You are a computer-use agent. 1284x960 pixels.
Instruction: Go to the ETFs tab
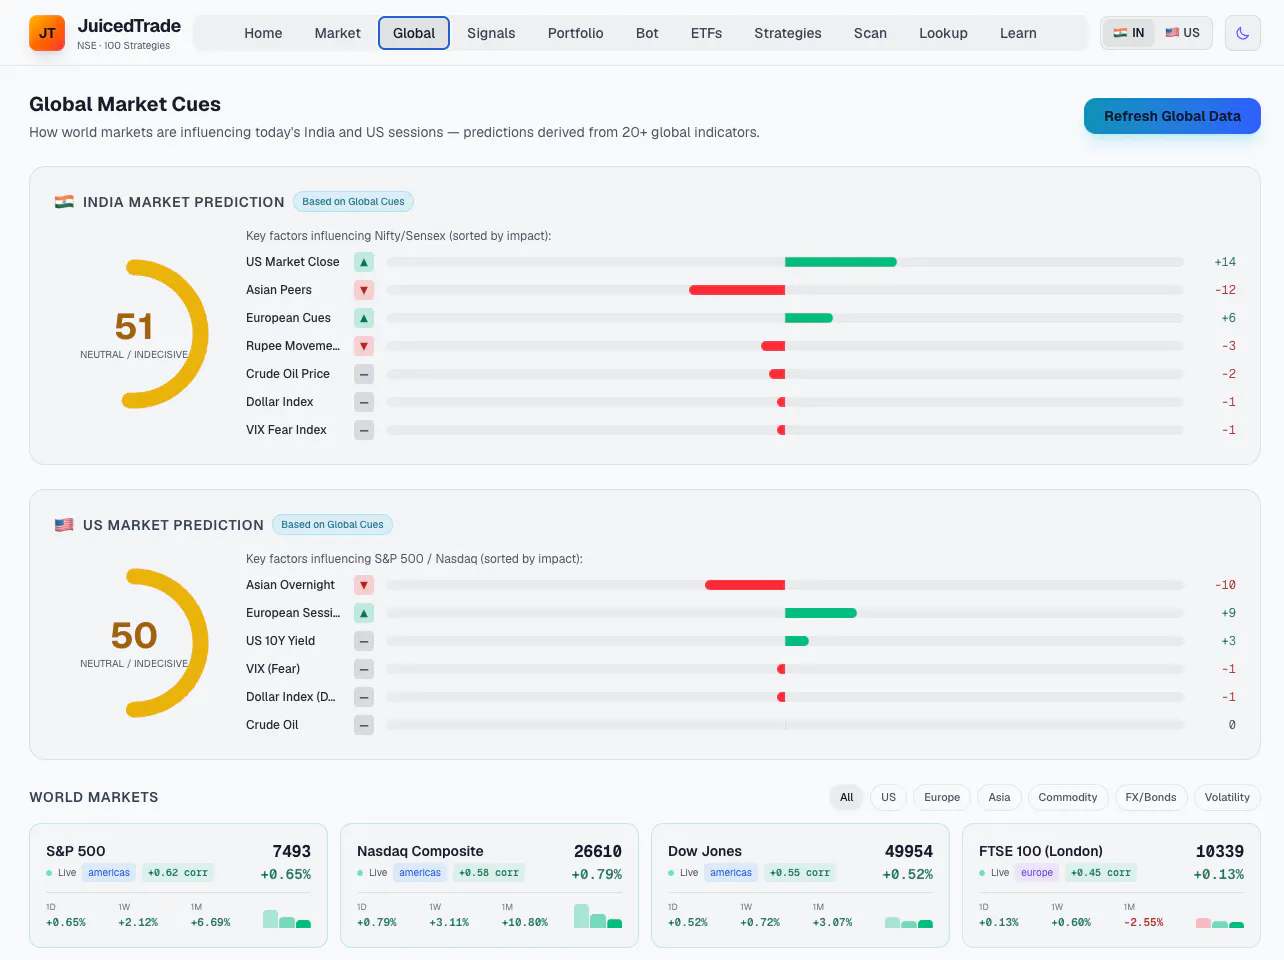coord(706,33)
